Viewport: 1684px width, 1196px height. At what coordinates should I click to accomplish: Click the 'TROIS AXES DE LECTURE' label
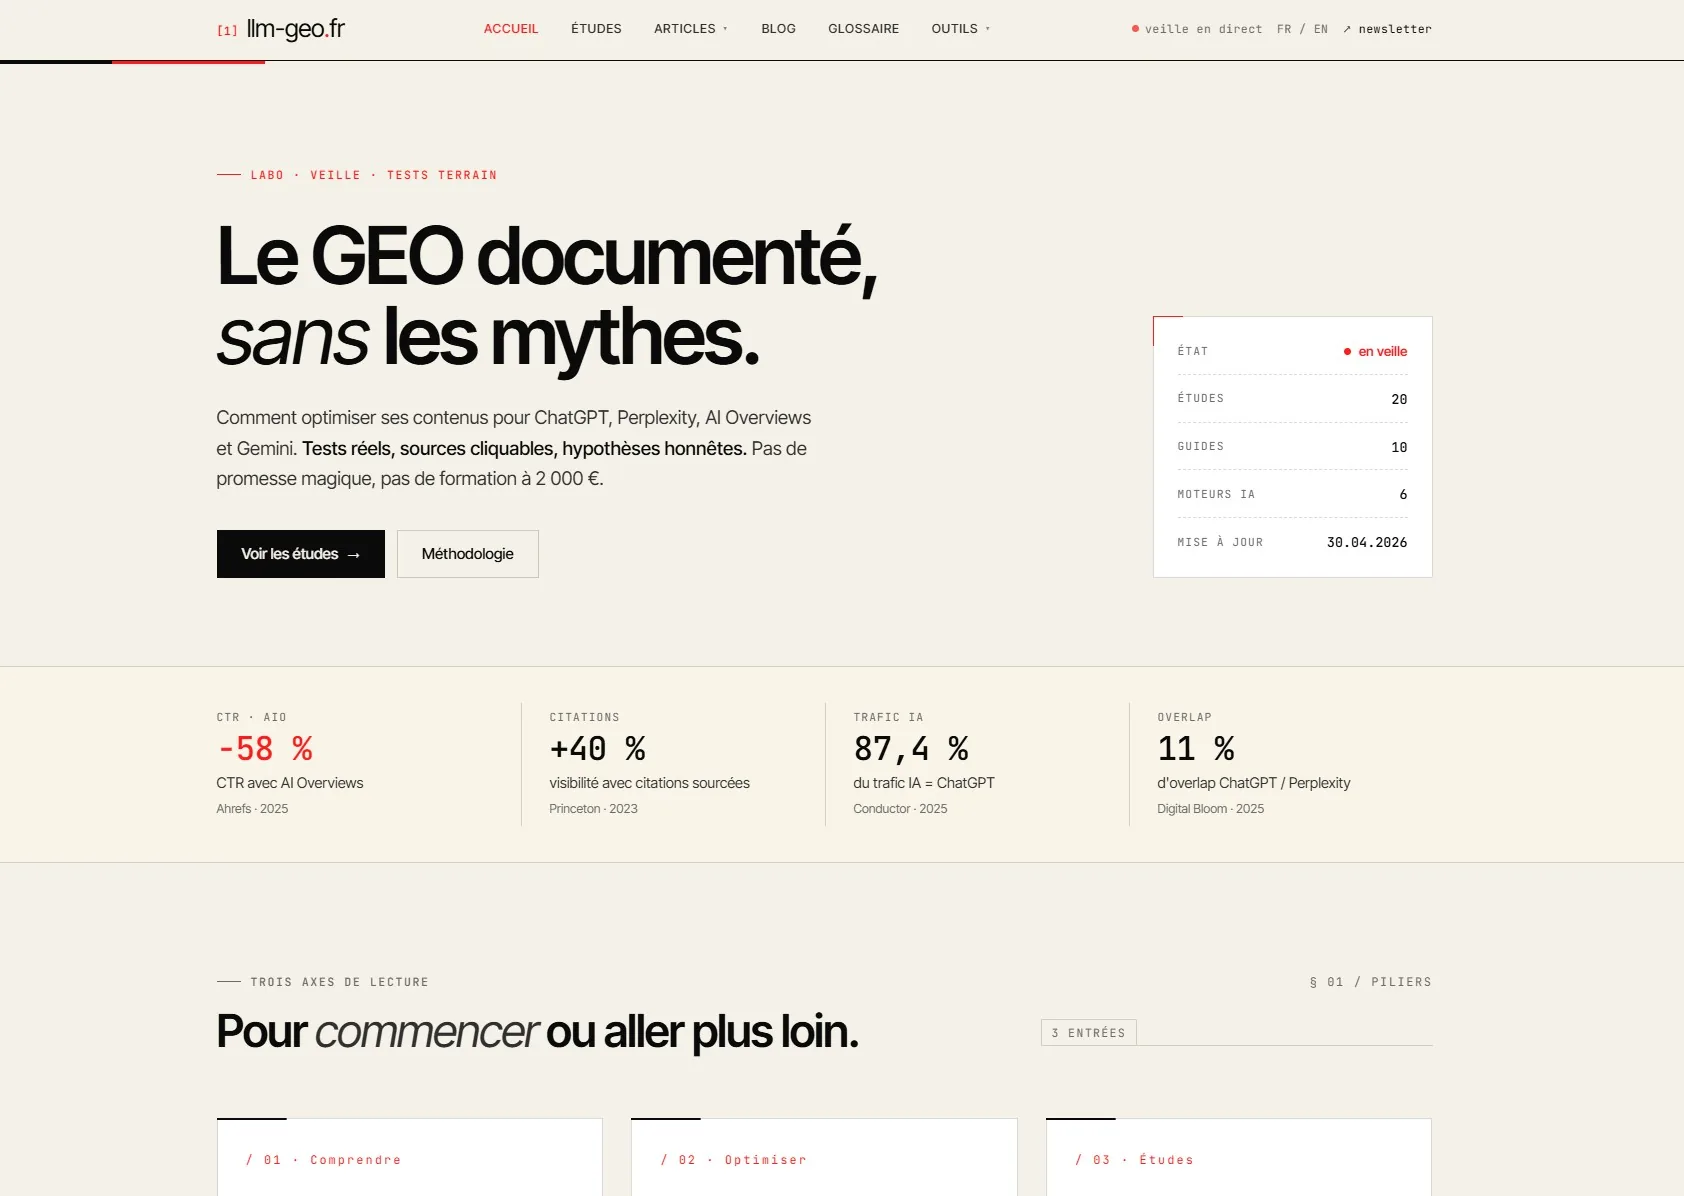(339, 982)
